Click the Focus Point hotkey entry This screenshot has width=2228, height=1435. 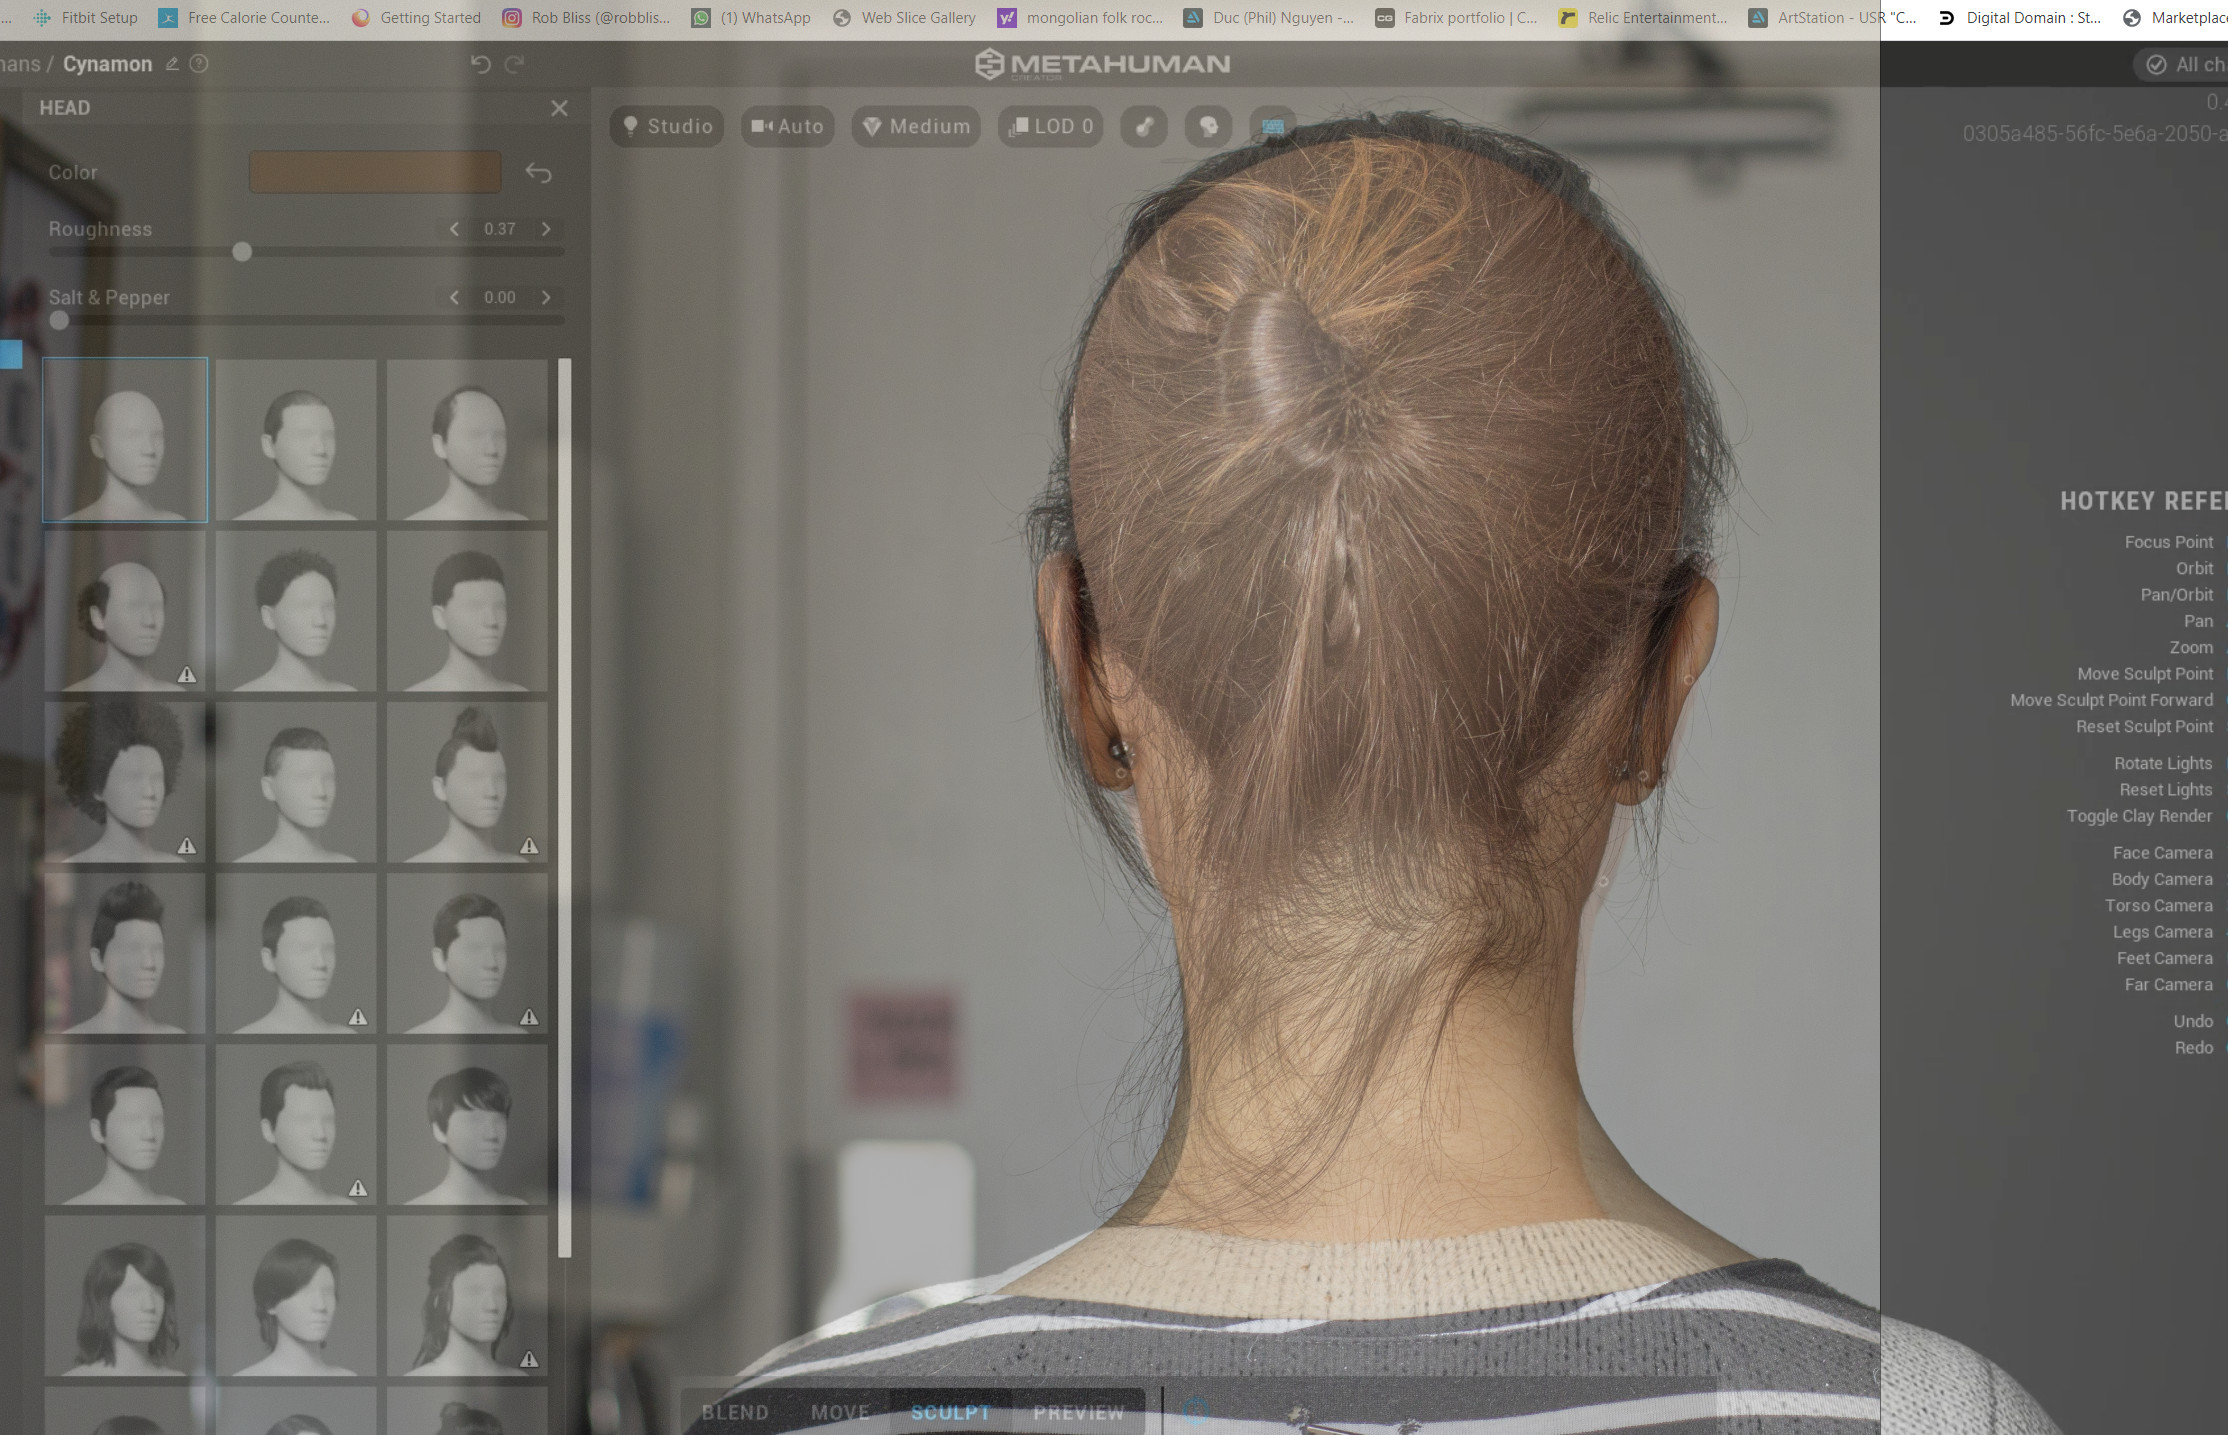(x=2168, y=542)
